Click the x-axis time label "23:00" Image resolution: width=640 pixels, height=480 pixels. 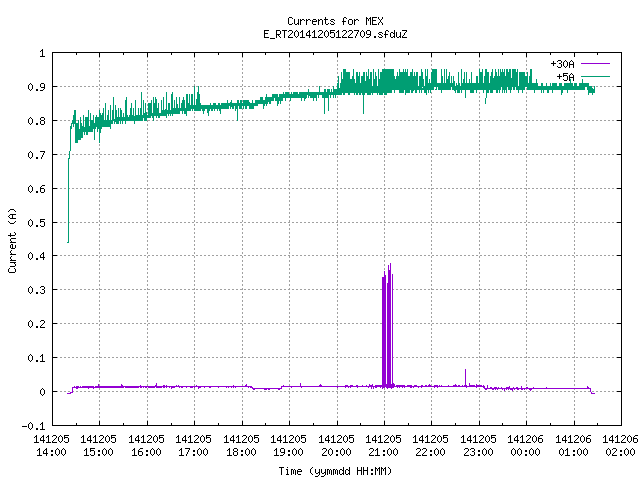click(478, 452)
